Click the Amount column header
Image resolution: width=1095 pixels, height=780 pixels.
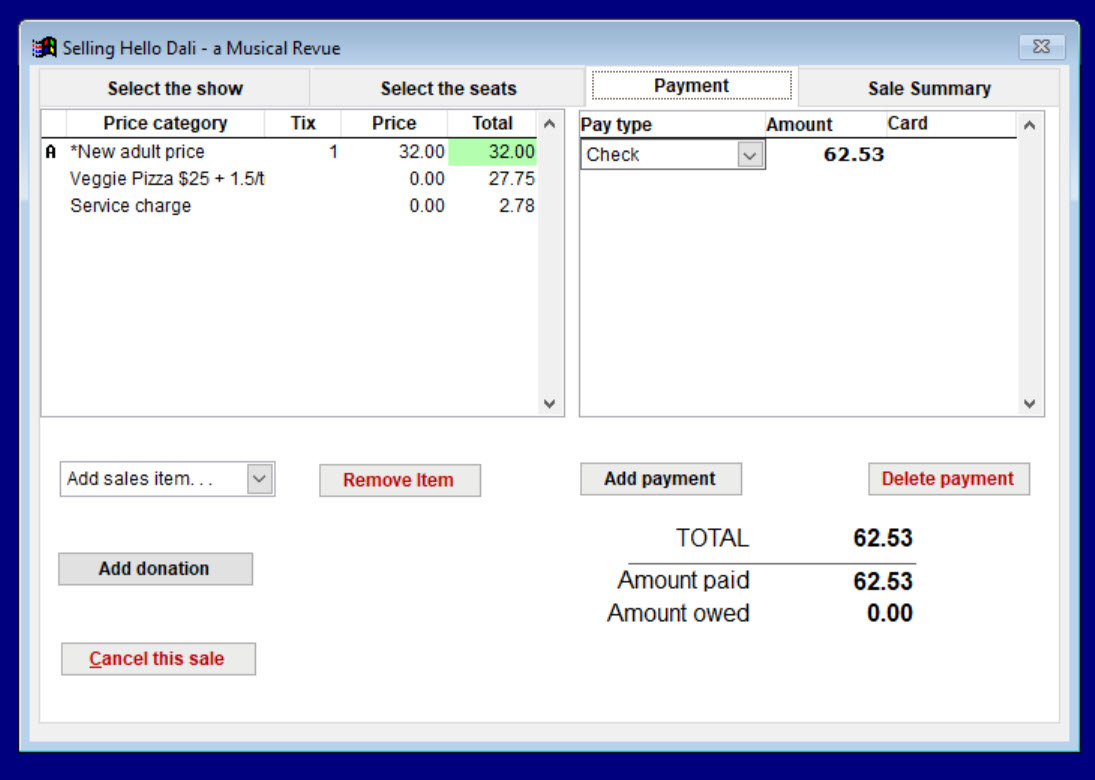pyautogui.click(x=826, y=125)
